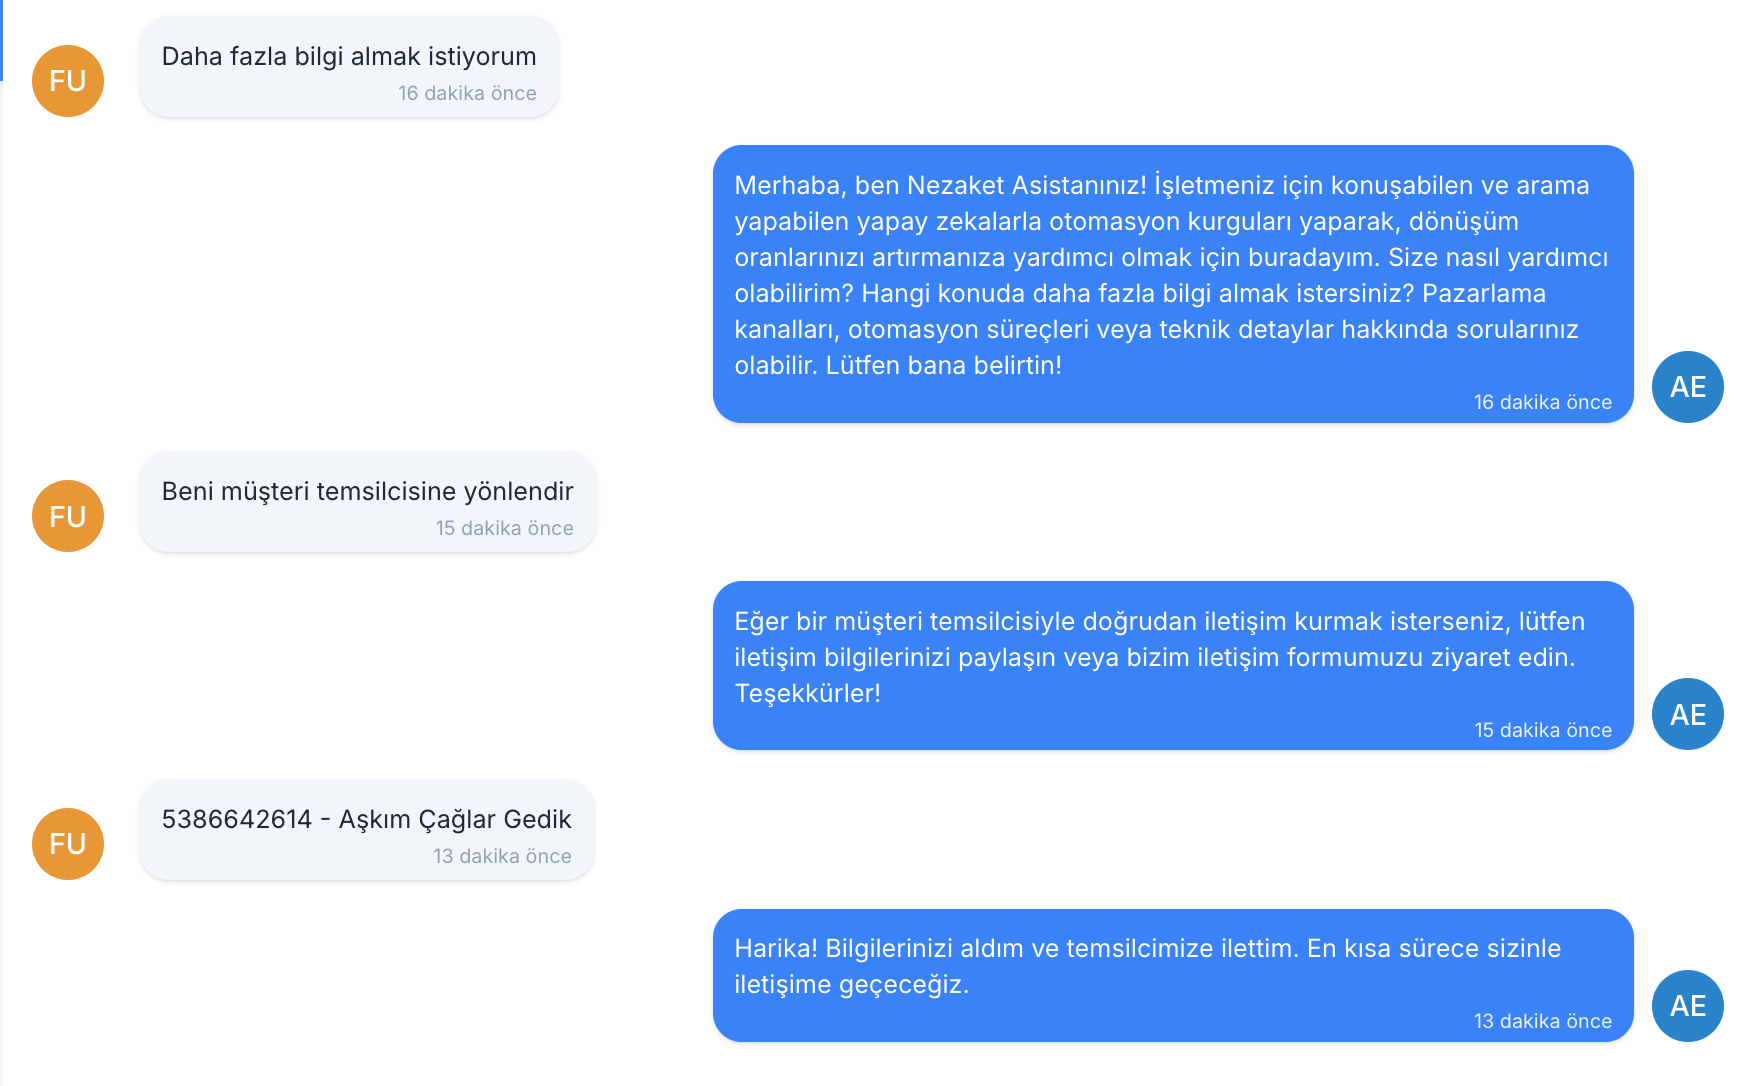The image size is (1746, 1086).
Task: Click the name "Aşkım Çağlar Gedik"
Action: [x=455, y=820]
